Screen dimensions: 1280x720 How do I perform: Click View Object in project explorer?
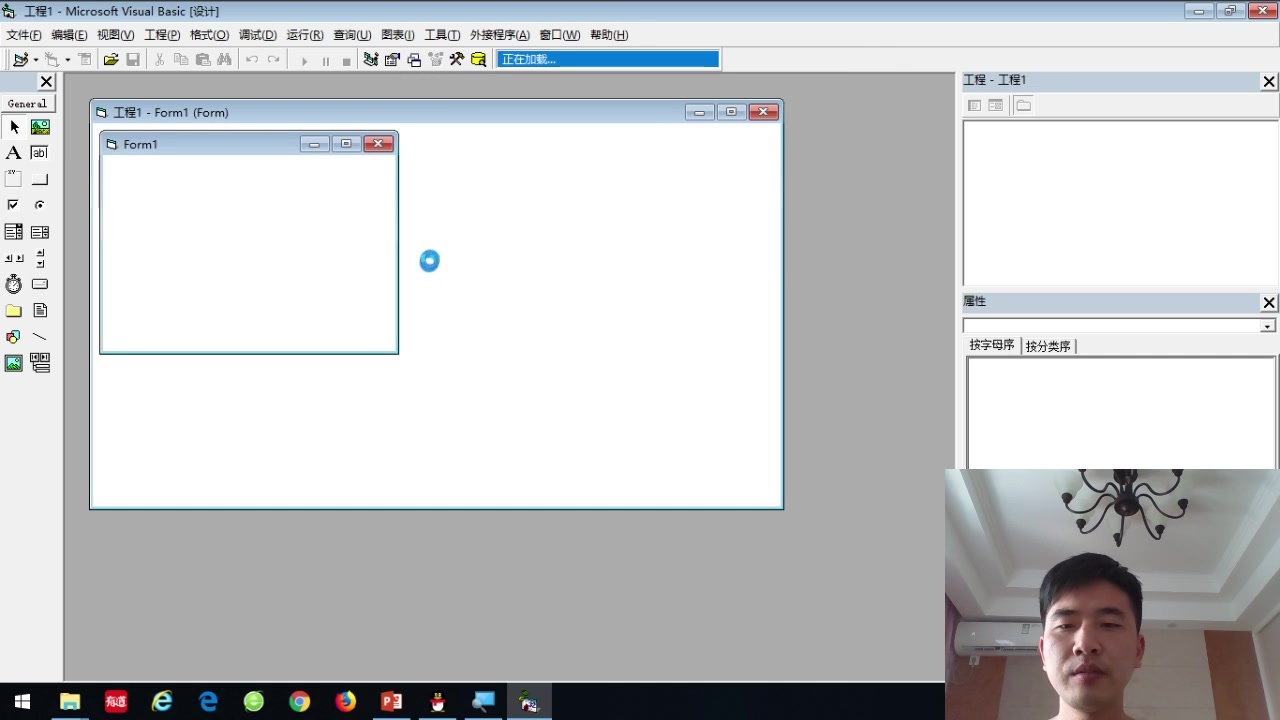click(996, 105)
